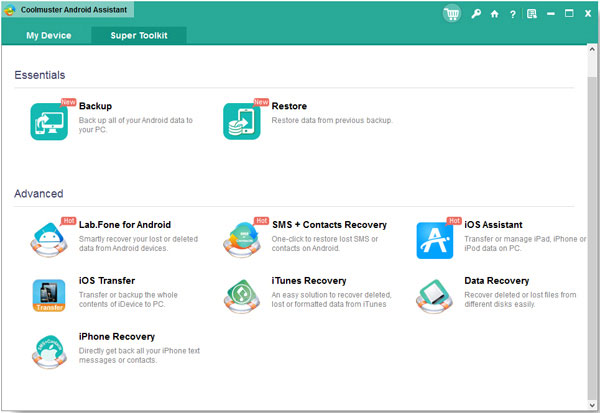Switch to the My Device tab
This screenshot has width=600, height=413.
click(x=49, y=36)
